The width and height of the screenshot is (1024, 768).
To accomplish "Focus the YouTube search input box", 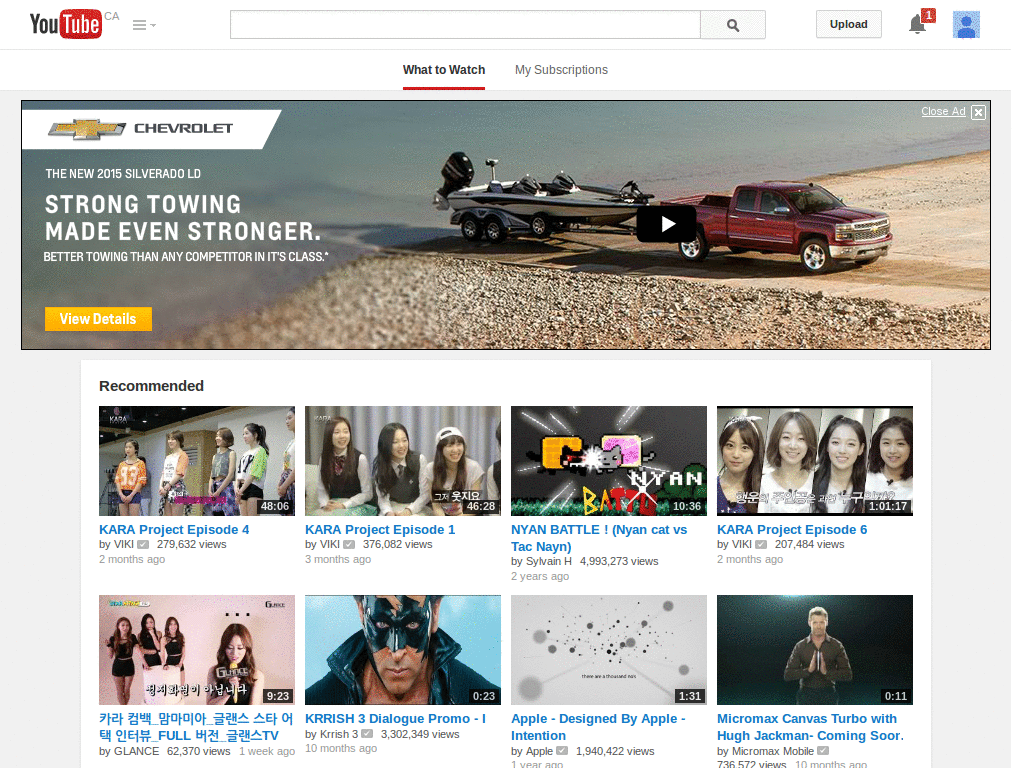I will [465, 25].
